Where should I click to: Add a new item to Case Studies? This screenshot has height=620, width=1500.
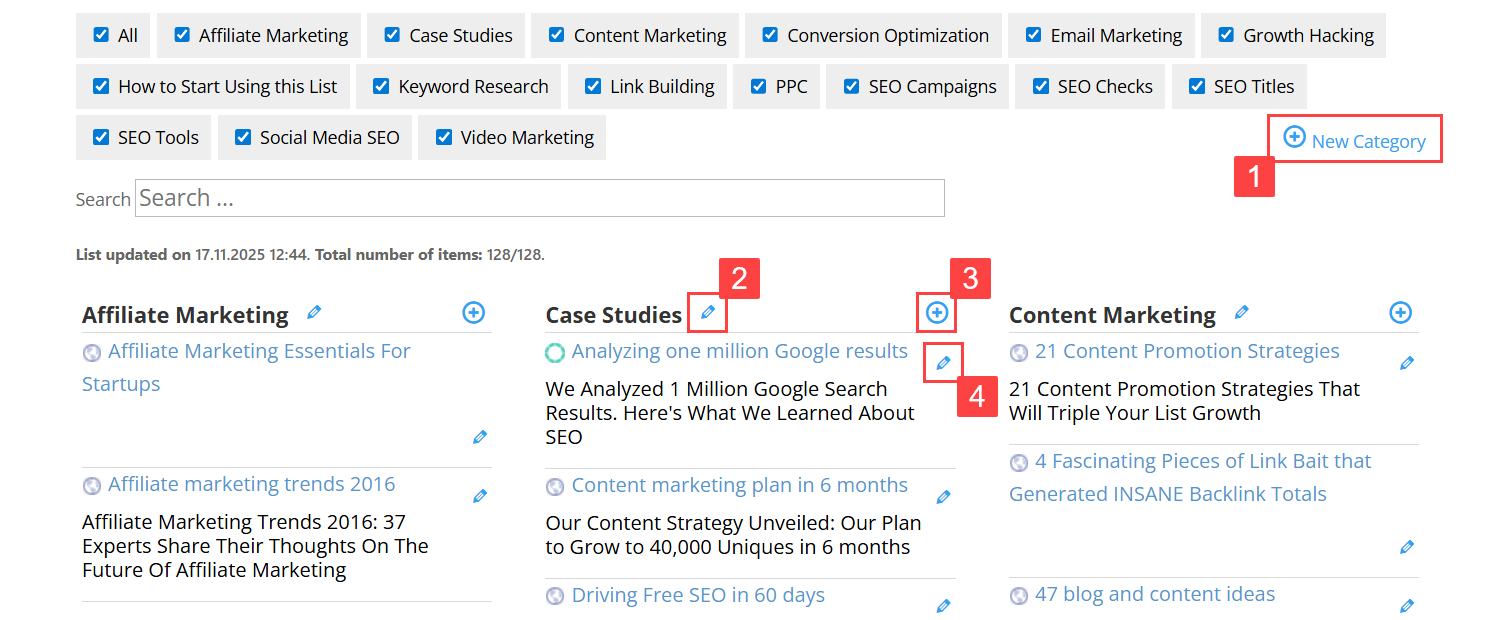click(x=937, y=312)
